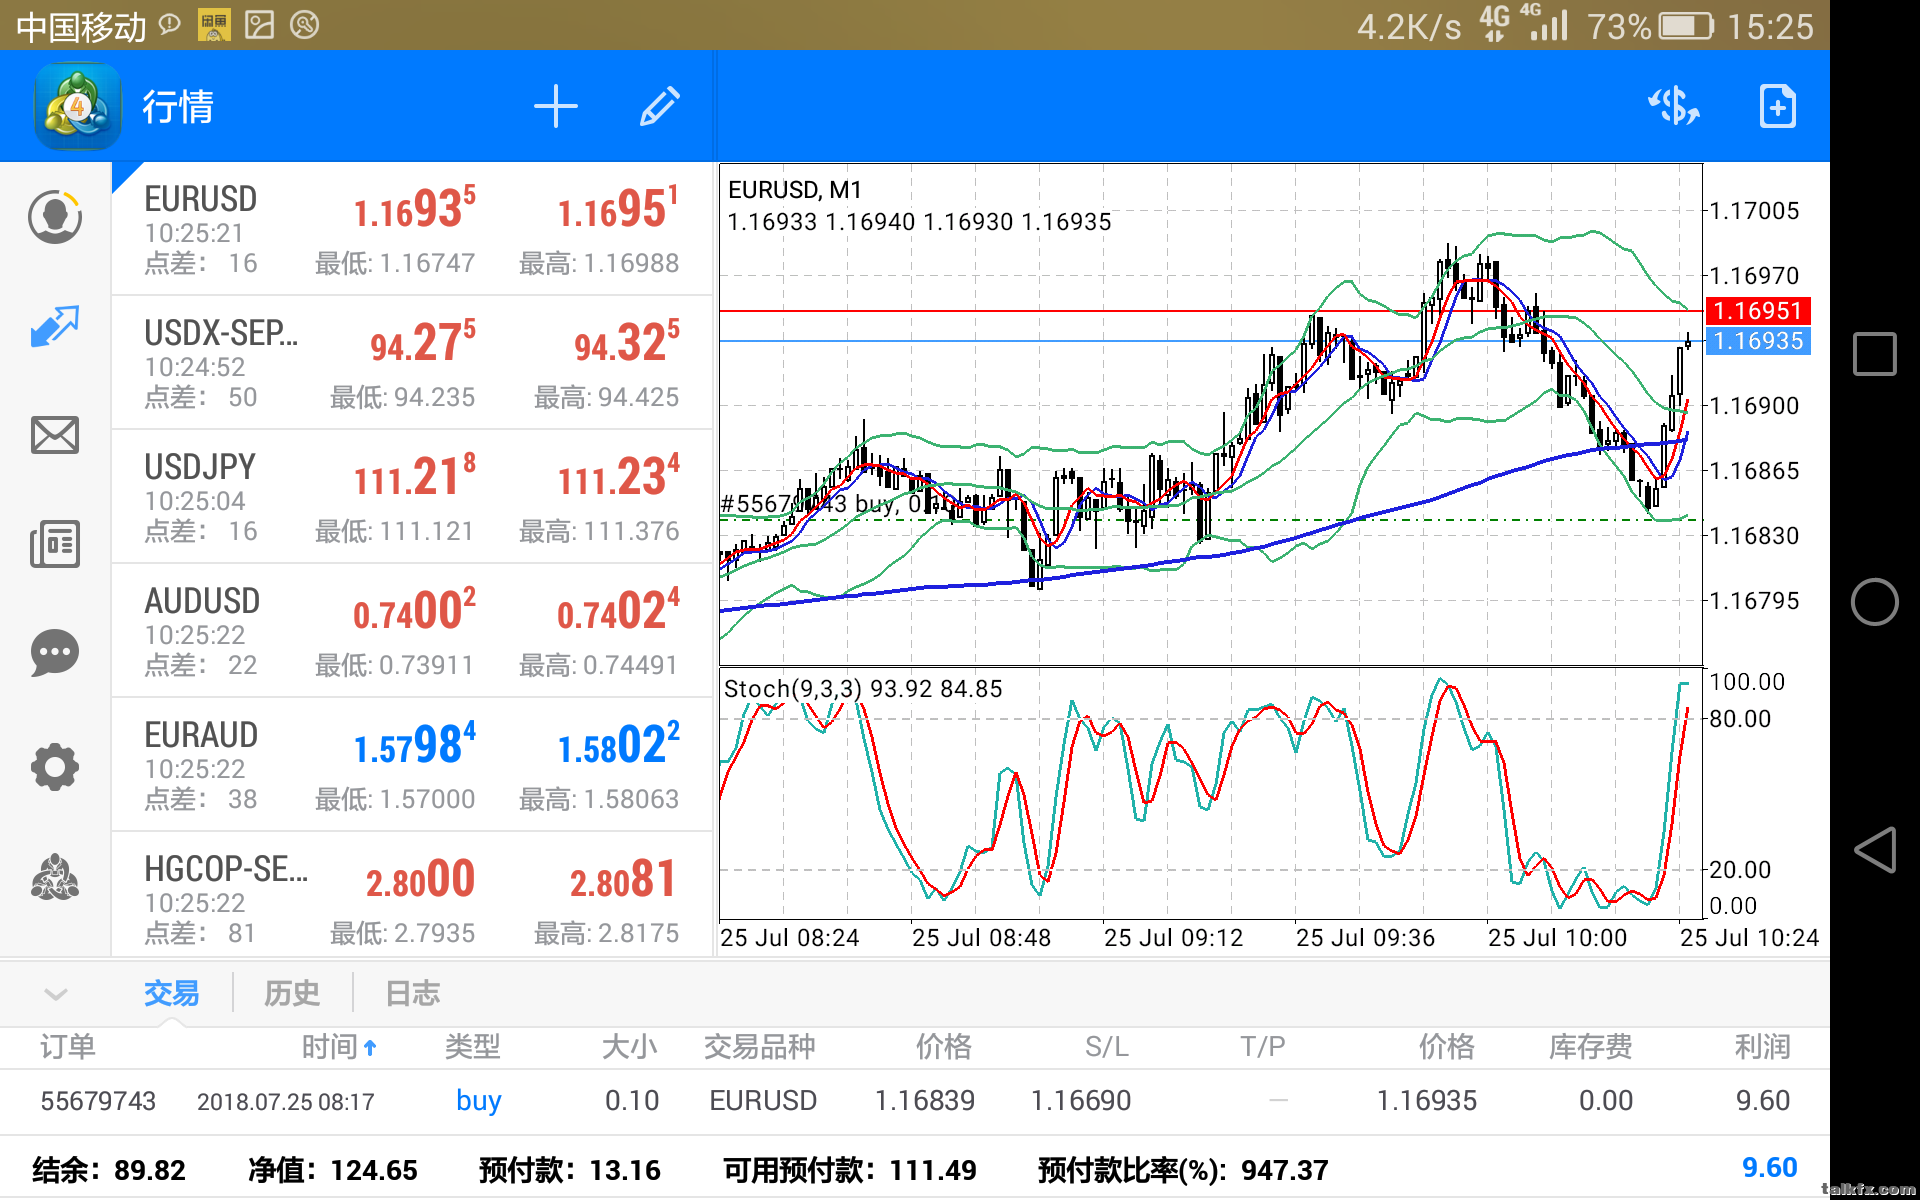
Task: Select the quotes arrows icon in sidebar
Action: pos(55,326)
